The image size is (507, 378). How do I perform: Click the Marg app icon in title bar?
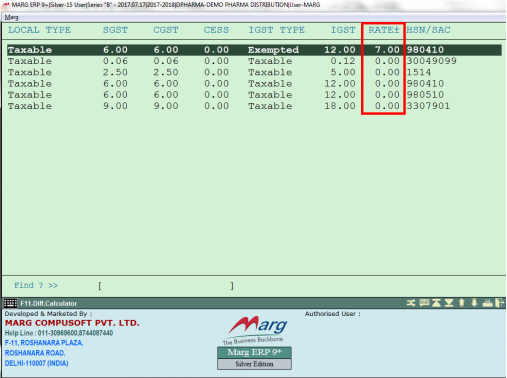coord(6,5)
